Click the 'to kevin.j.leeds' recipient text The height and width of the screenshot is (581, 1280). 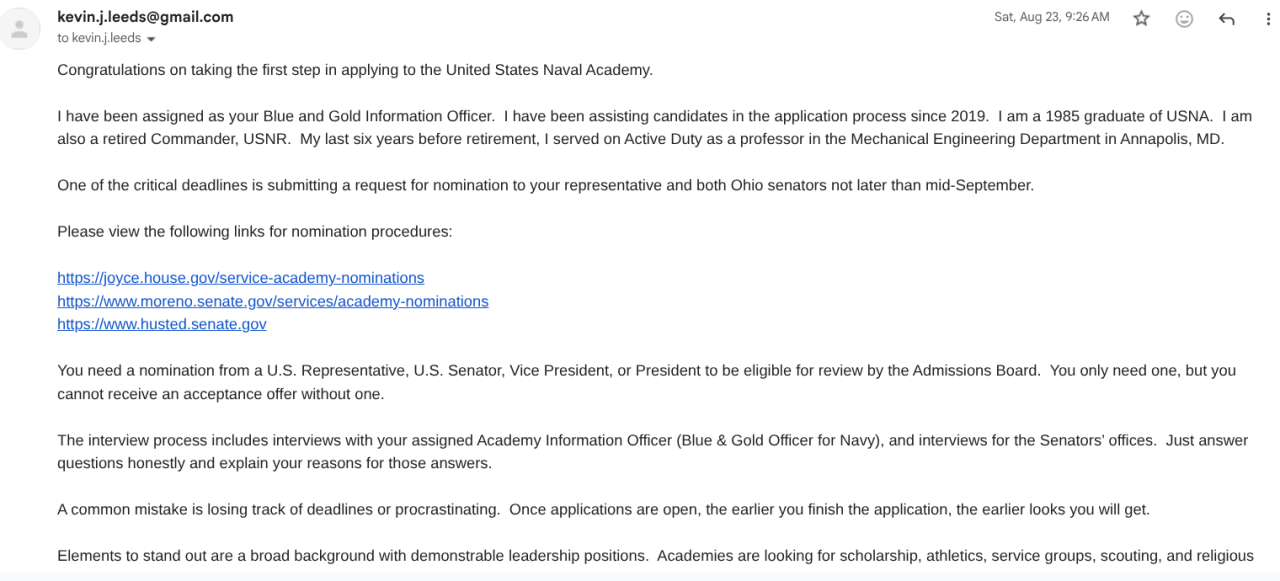click(99, 38)
